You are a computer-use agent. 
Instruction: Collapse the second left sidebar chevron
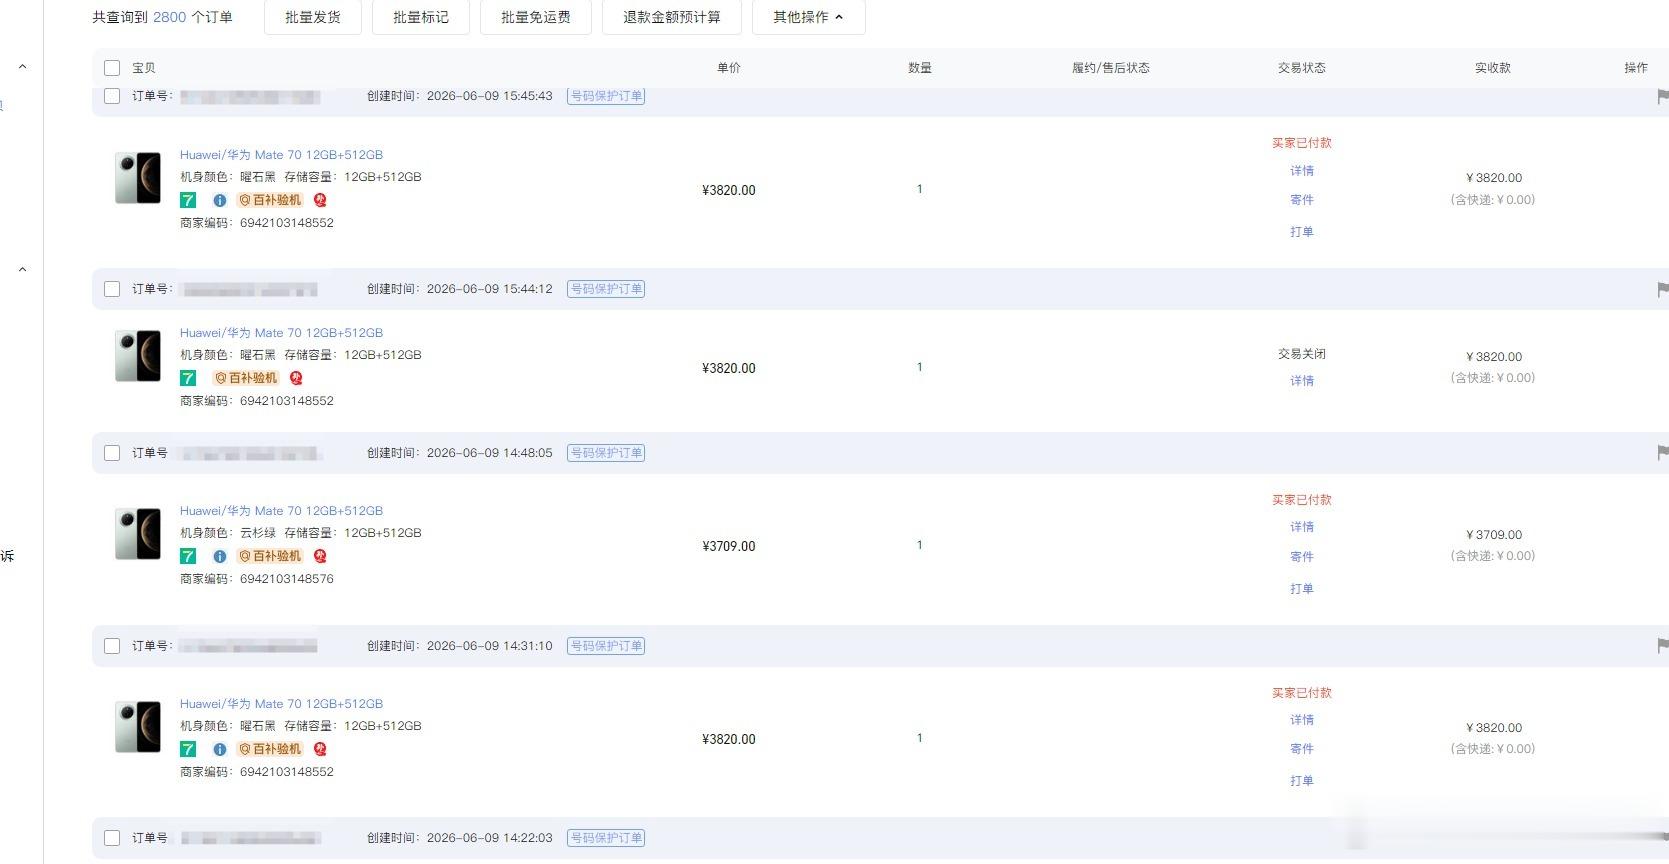click(x=22, y=269)
